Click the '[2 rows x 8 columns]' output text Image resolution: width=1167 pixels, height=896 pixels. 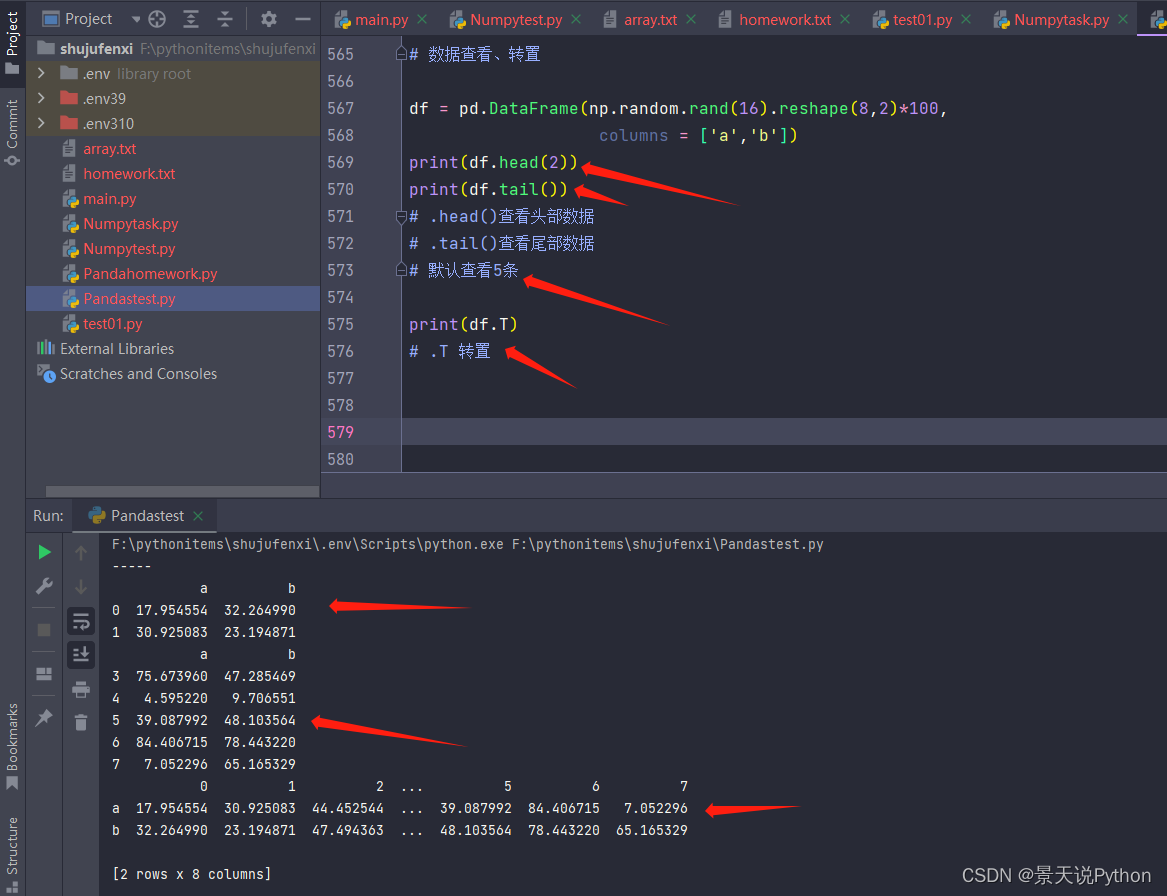191,874
